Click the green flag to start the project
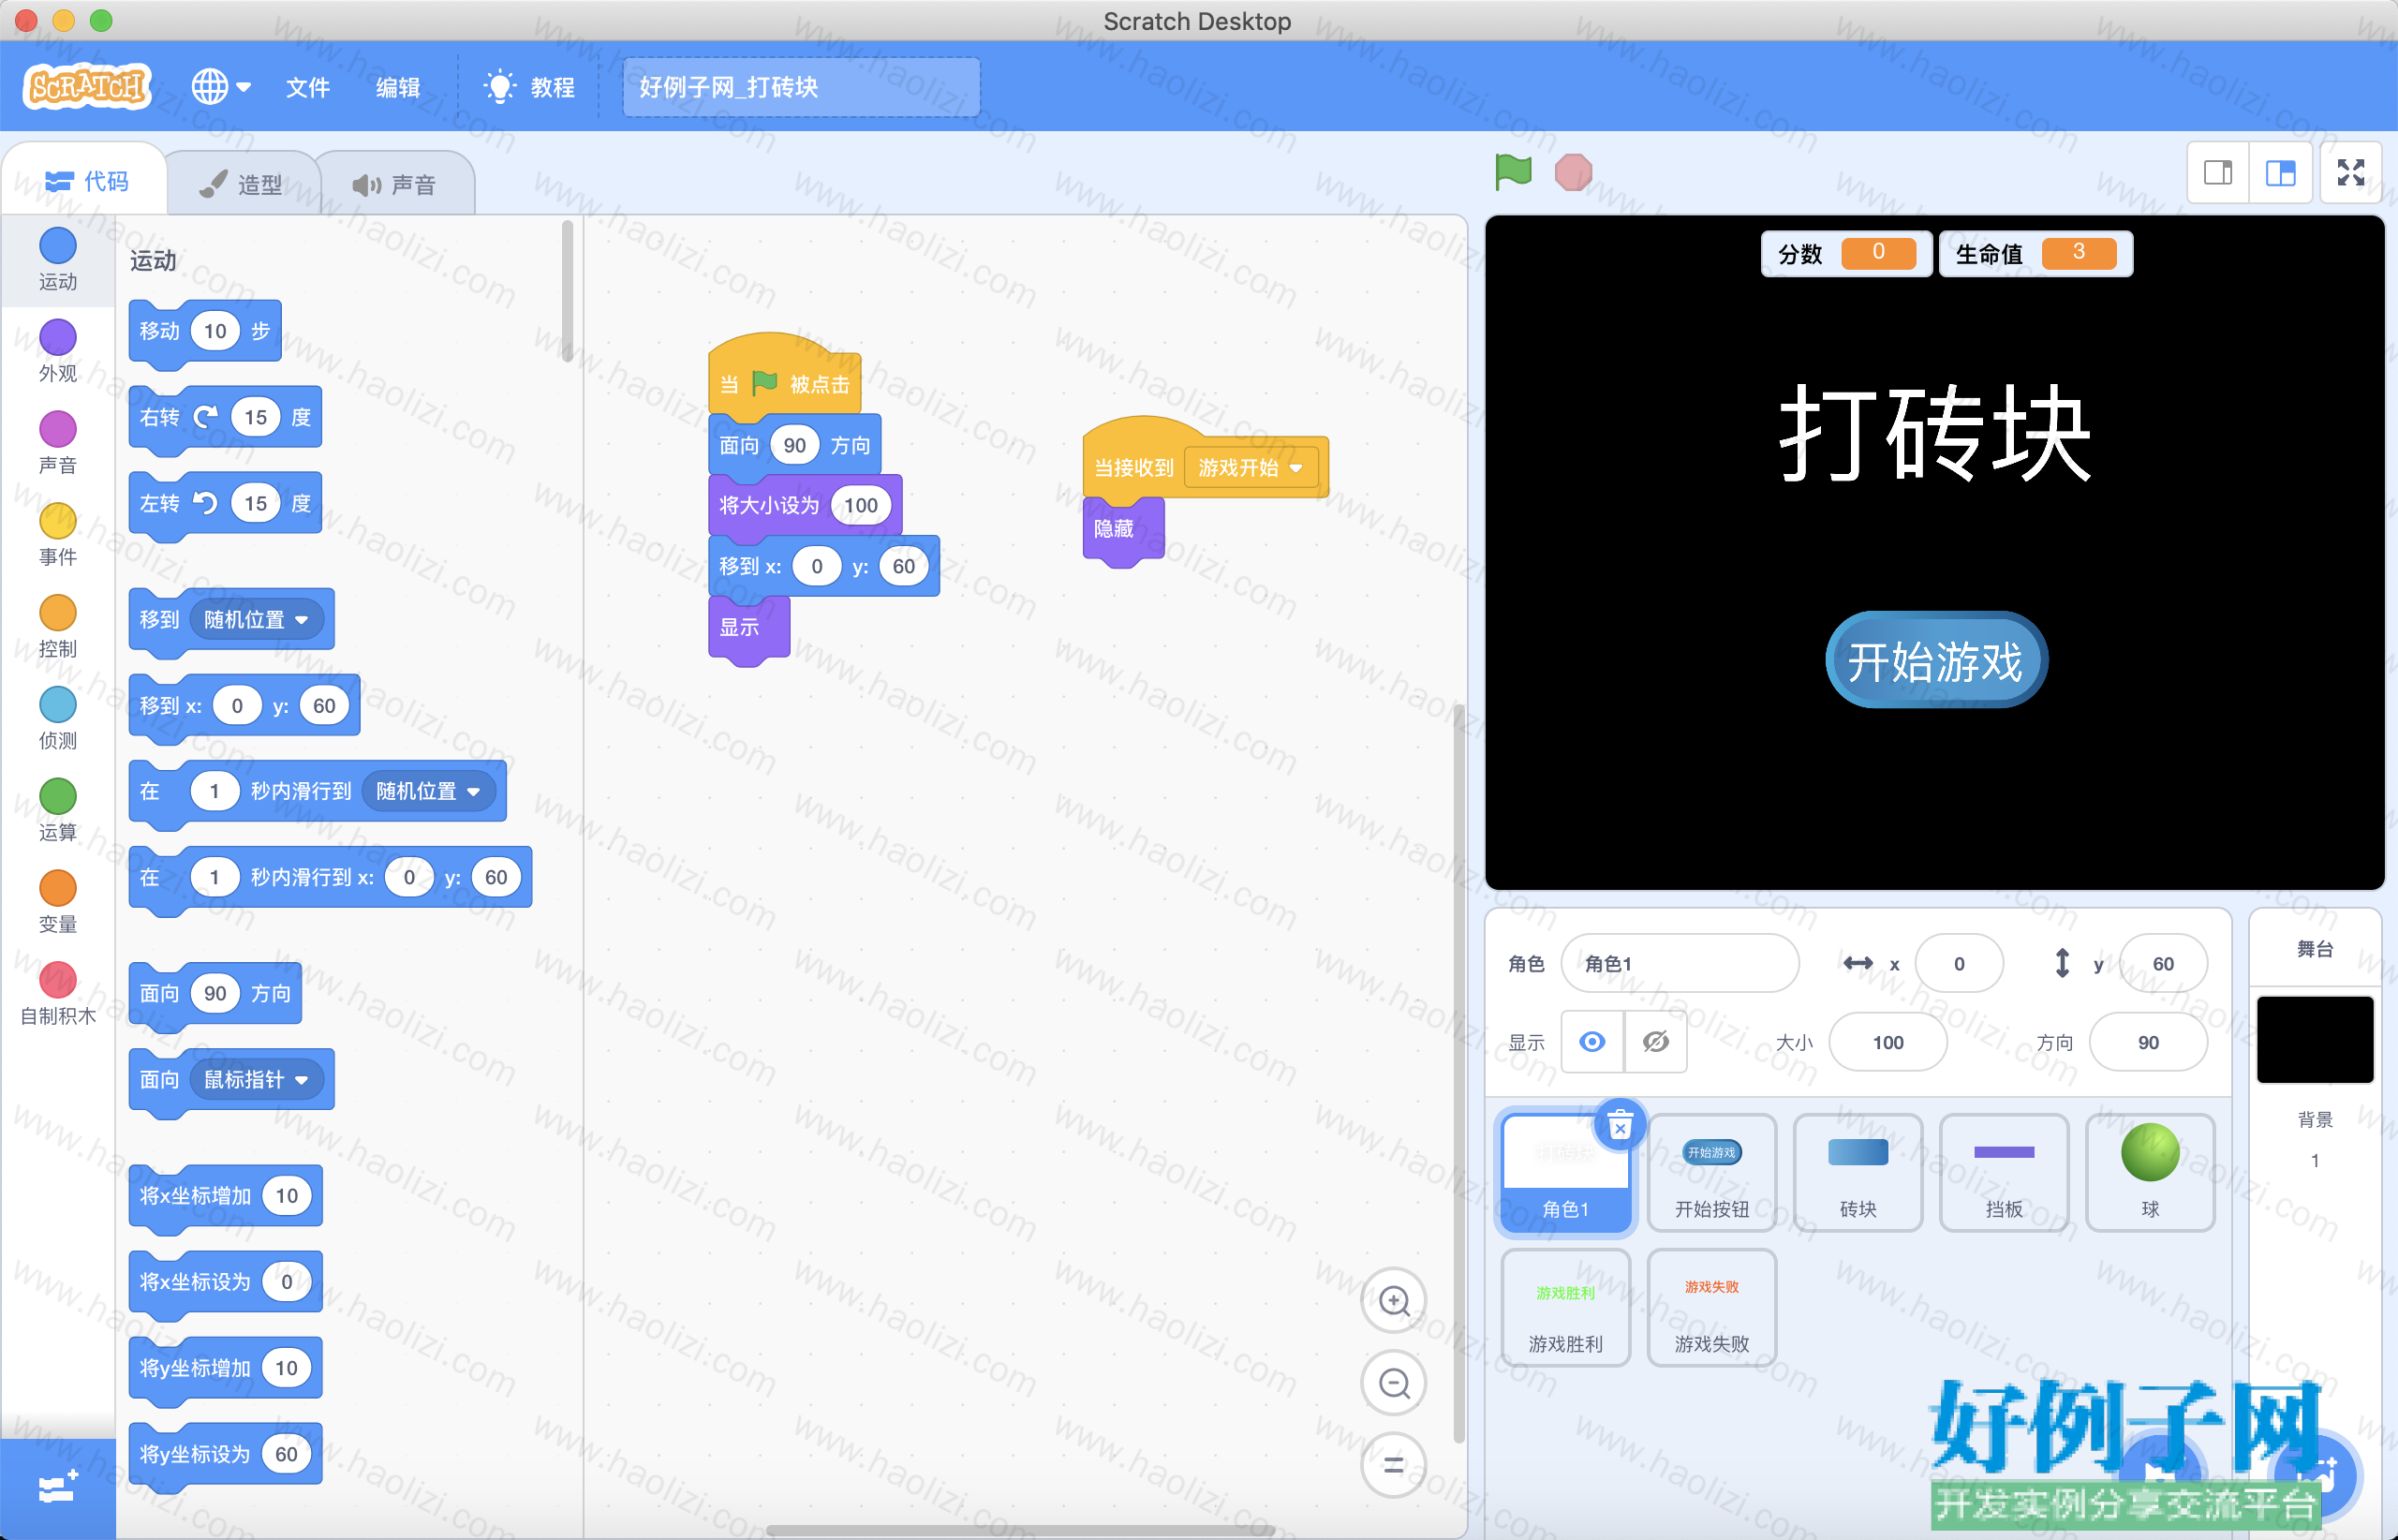 (1513, 172)
